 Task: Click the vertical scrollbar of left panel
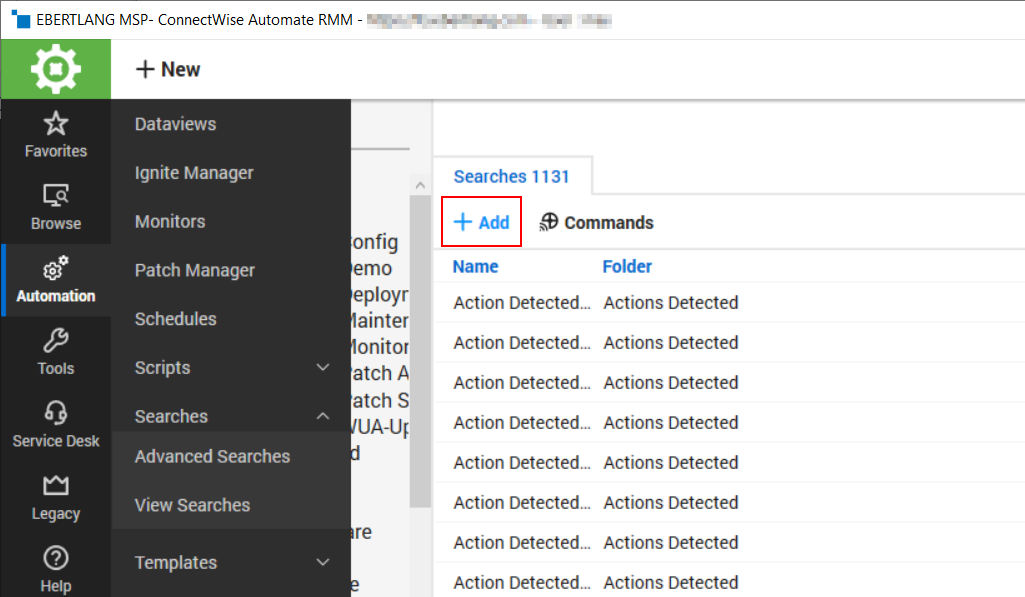pos(420,350)
